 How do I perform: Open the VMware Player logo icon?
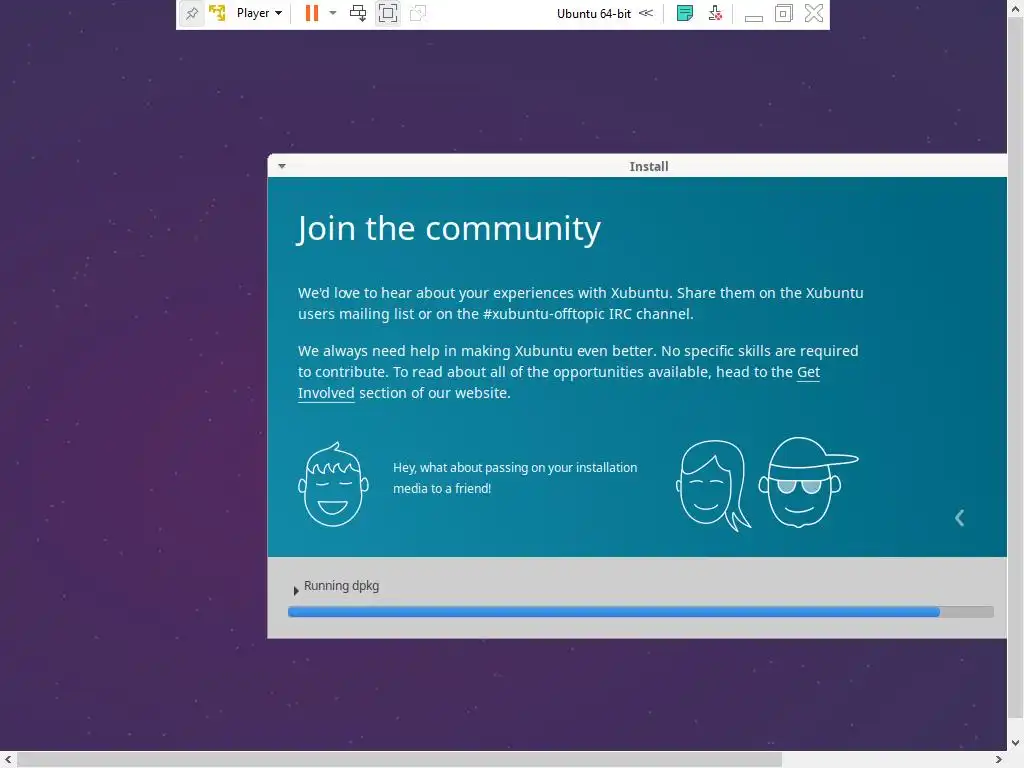[217, 13]
